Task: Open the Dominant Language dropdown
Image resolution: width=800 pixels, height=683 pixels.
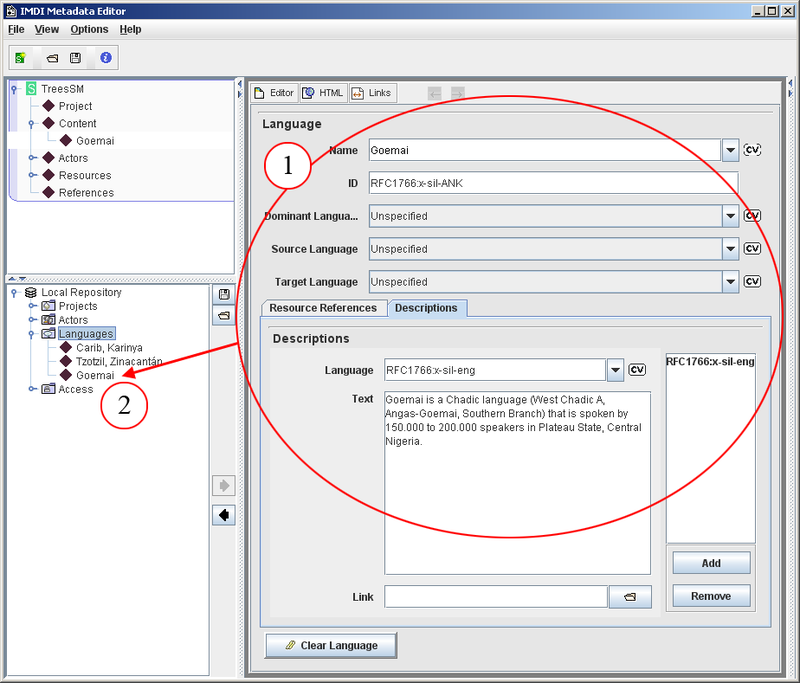Action: click(x=731, y=216)
